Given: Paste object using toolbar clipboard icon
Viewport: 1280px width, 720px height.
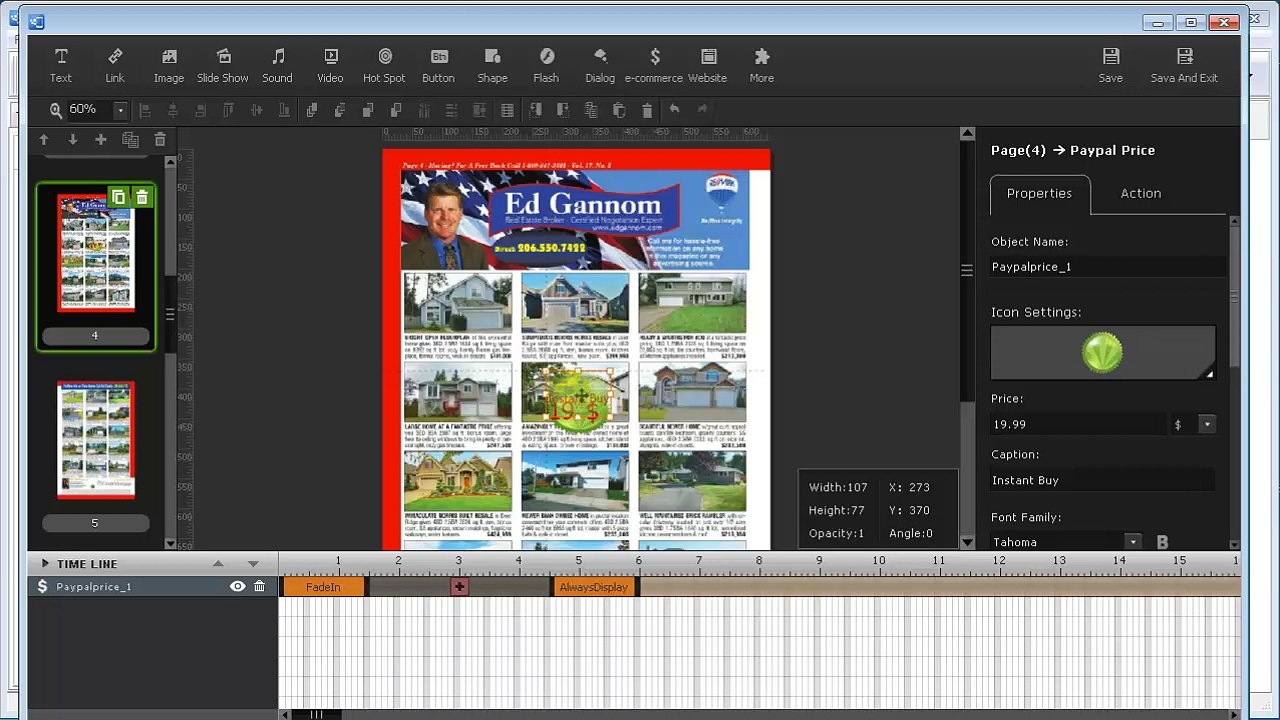Looking at the screenshot, I should tap(619, 110).
